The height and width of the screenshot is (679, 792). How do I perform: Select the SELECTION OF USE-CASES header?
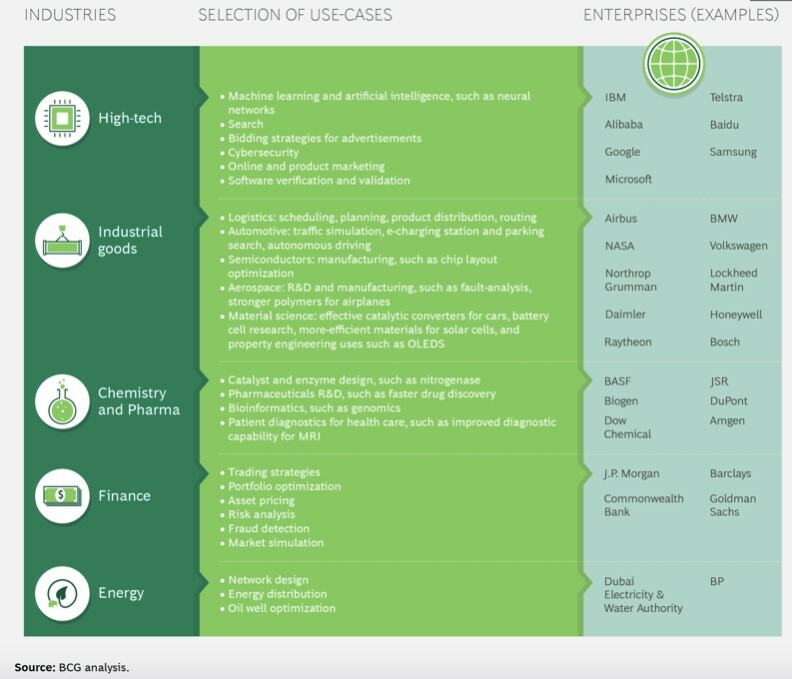[295, 15]
